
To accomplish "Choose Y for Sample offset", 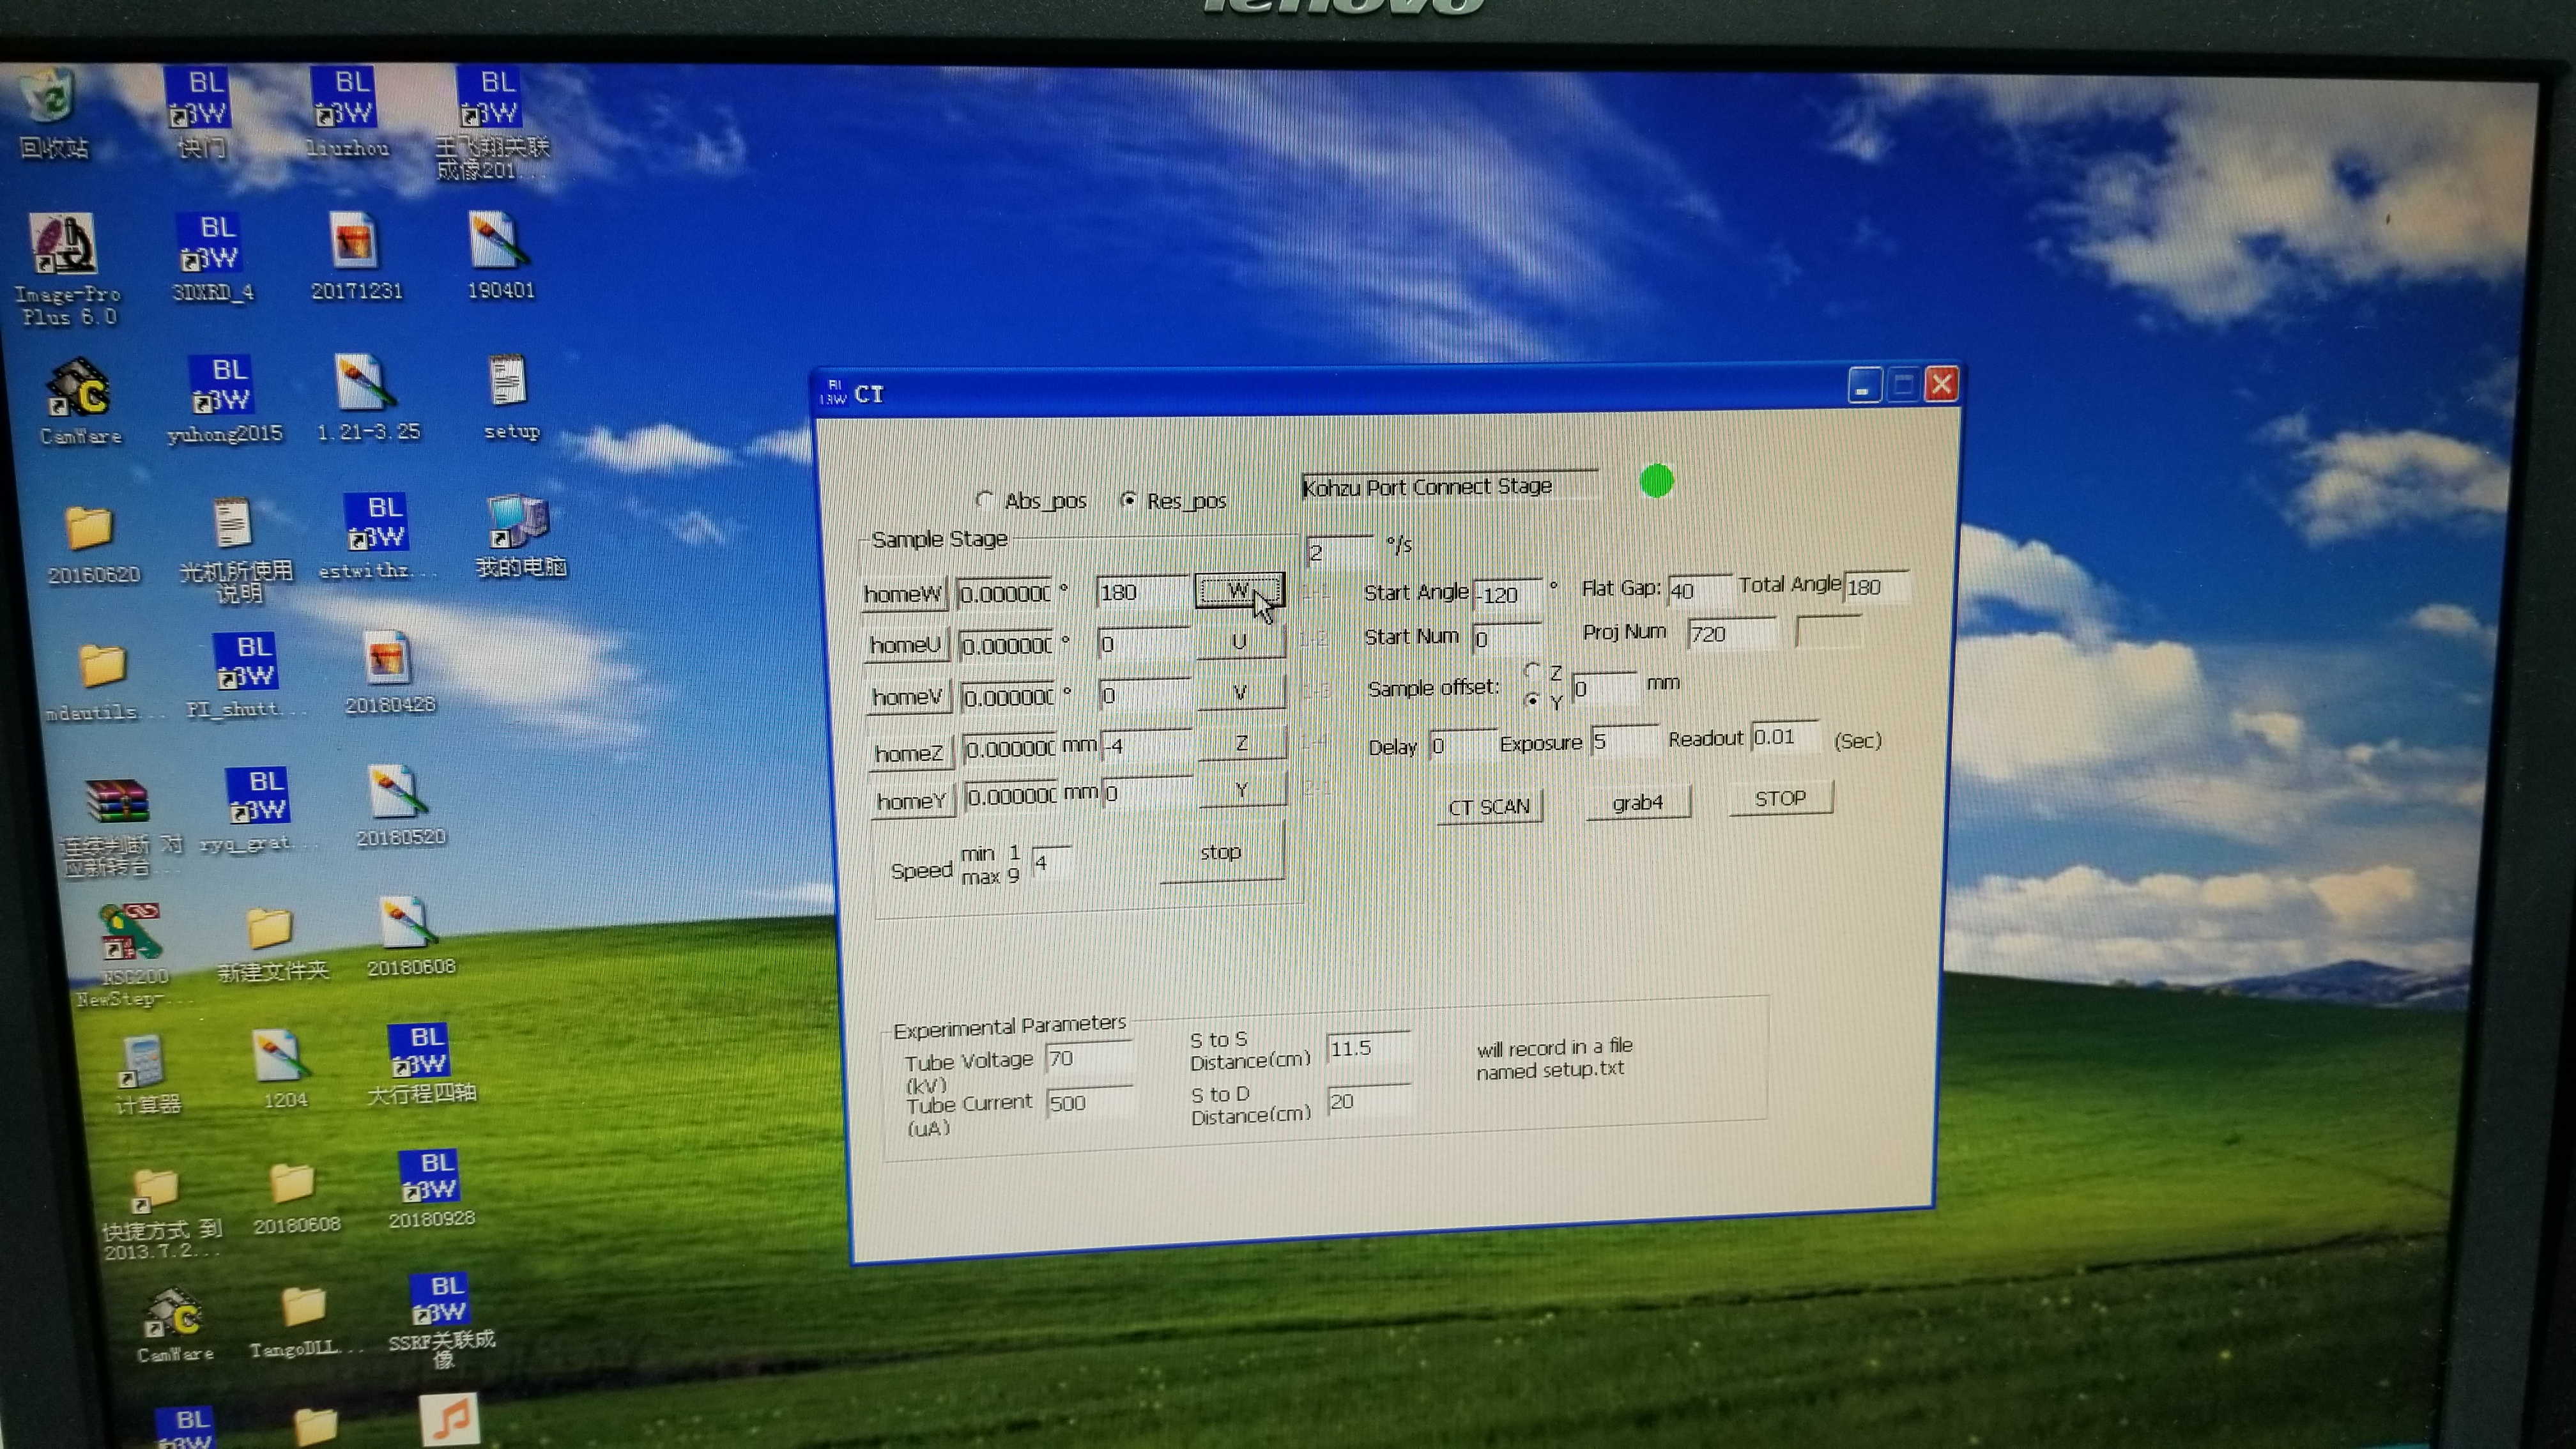I will (1532, 700).
